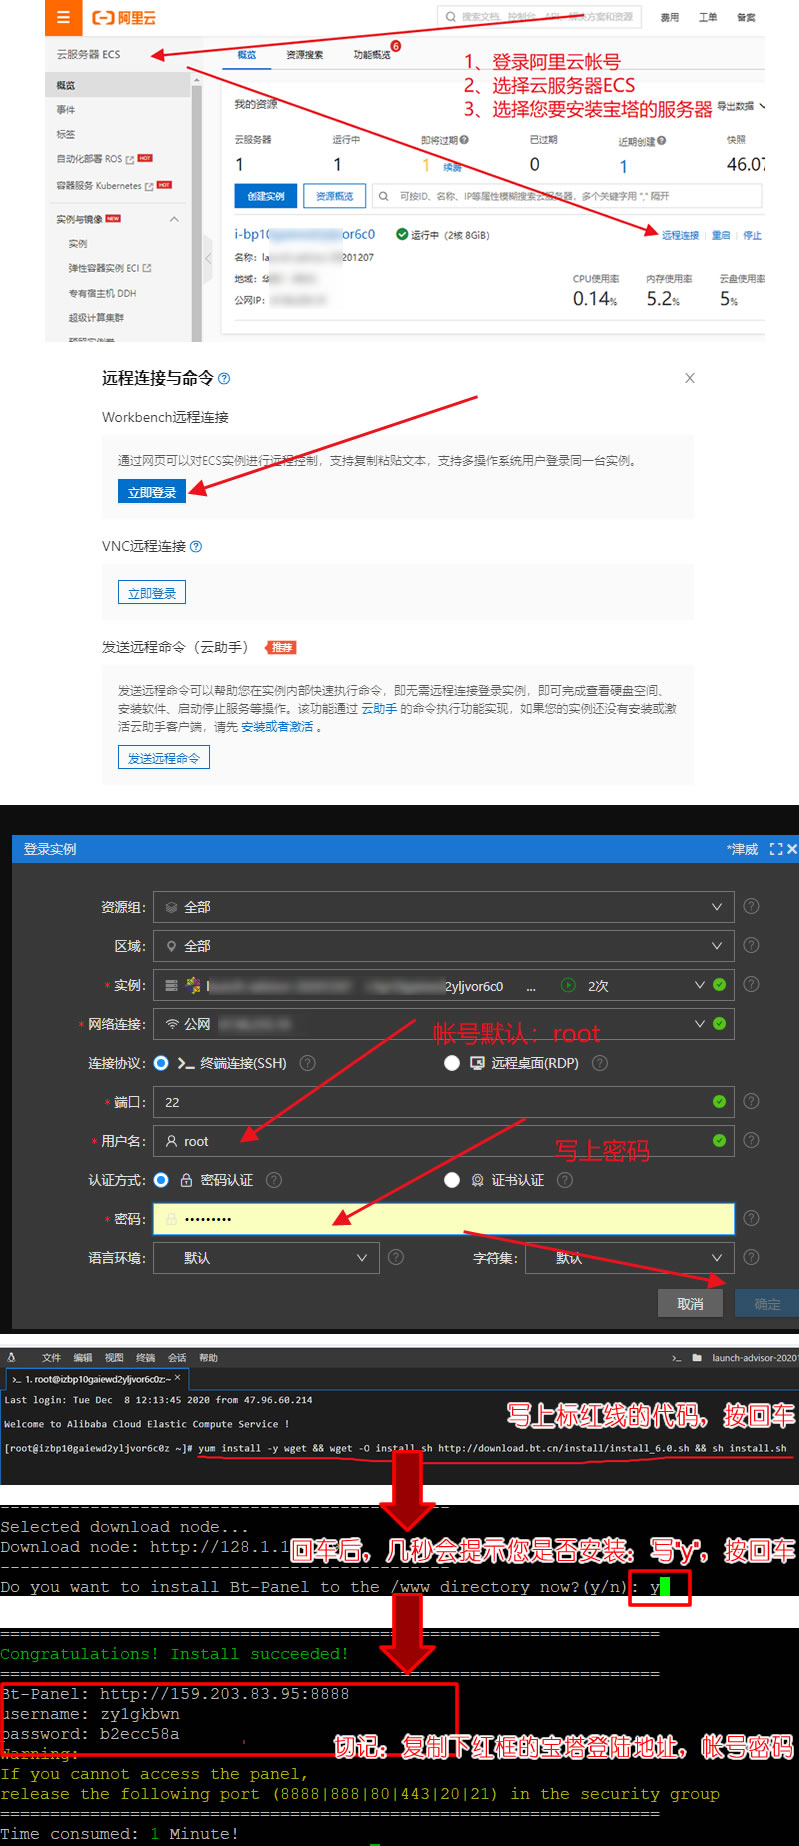The image size is (799, 1846).
Task: Click help icon next to 密码认证
Action: coord(274,1180)
